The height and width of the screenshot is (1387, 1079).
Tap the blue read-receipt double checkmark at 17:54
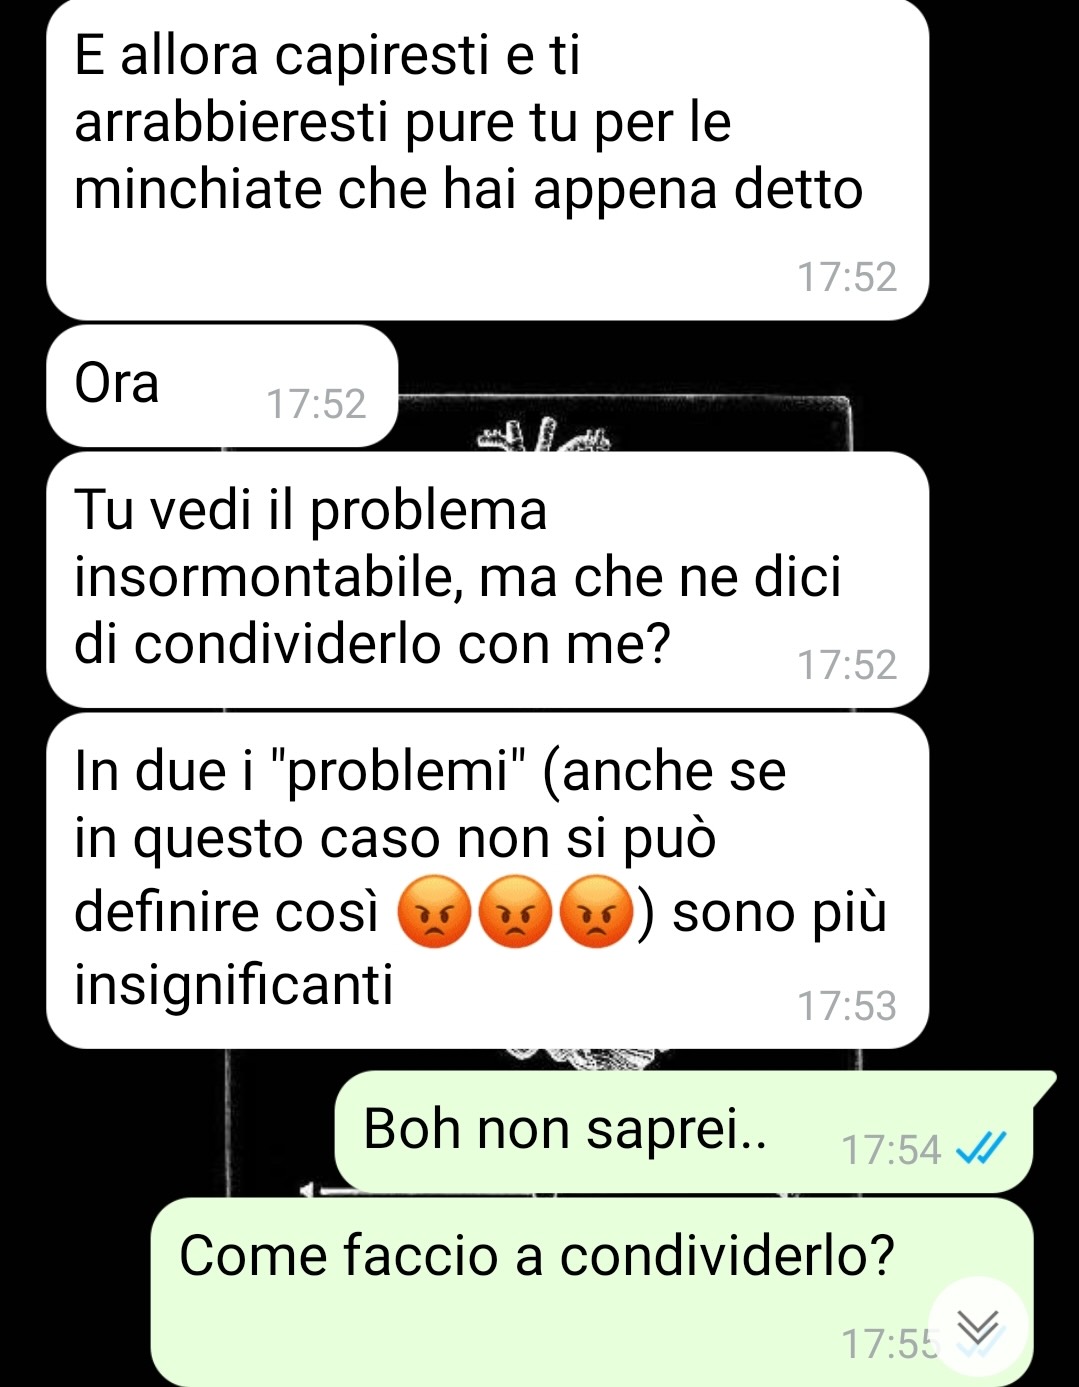980,1150
